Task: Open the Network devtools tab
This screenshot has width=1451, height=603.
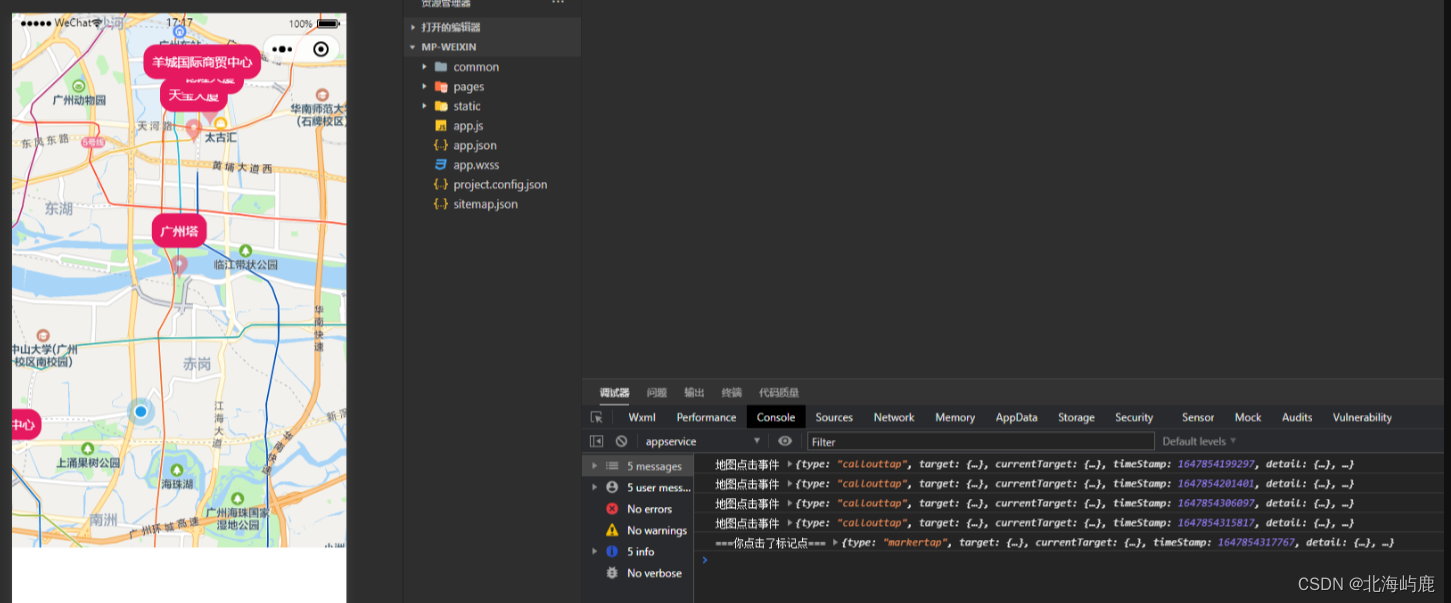Action: coord(894,418)
